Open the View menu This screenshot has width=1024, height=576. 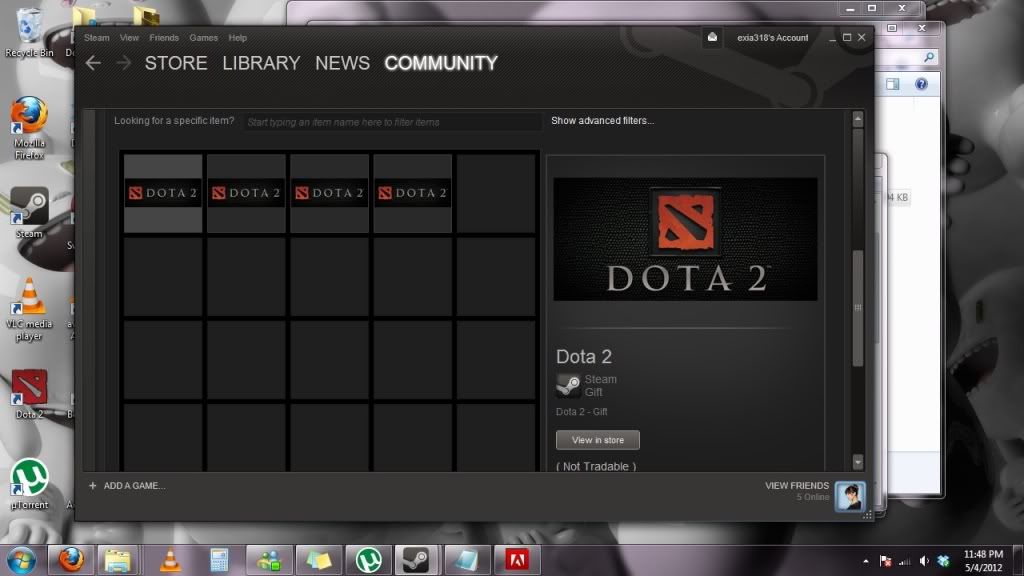click(129, 38)
